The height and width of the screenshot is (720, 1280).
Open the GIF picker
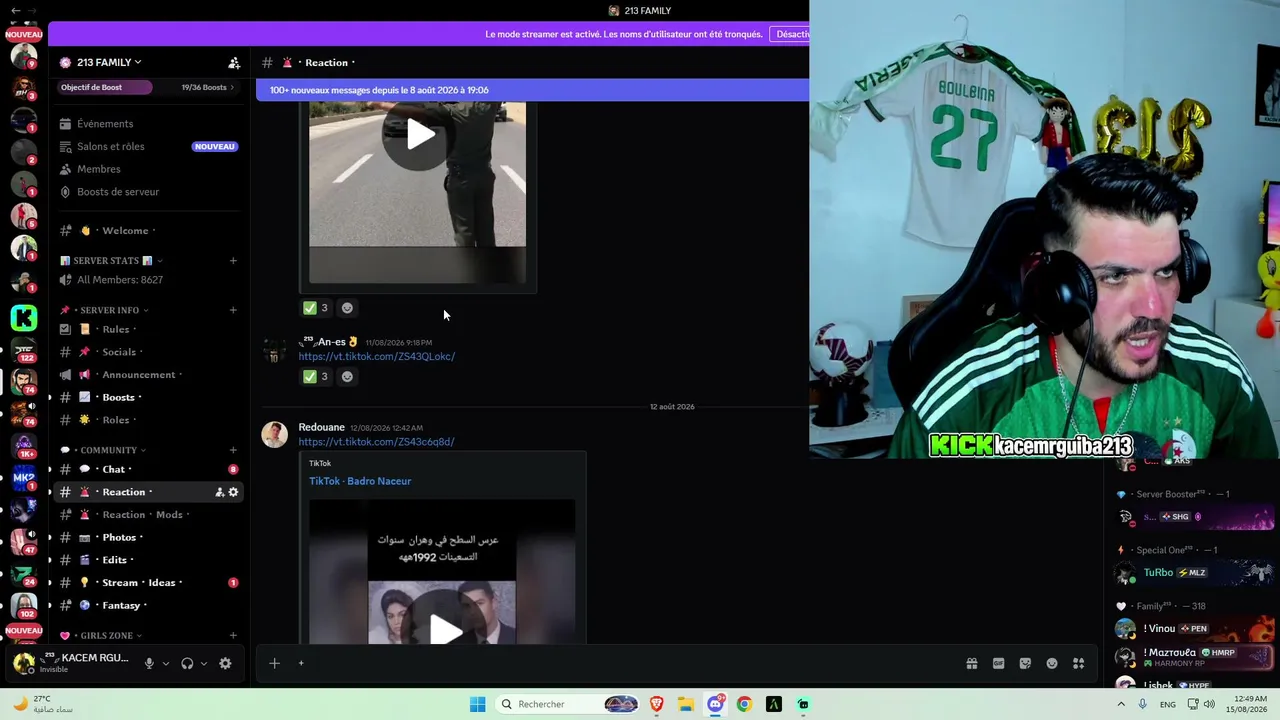pyautogui.click(x=998, y=663)
